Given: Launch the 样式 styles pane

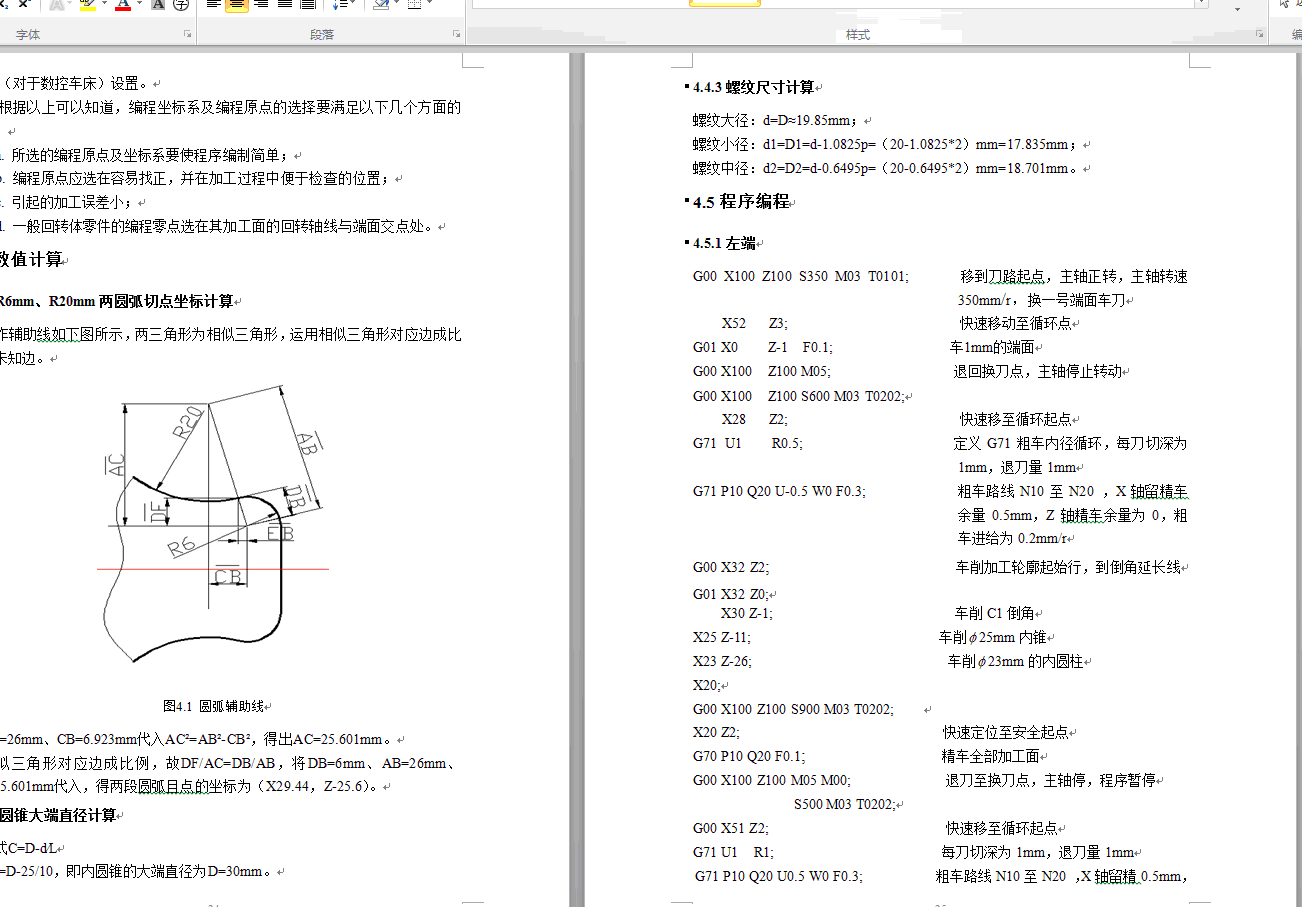Looking at the screenshot, I should click(1258, 35).
